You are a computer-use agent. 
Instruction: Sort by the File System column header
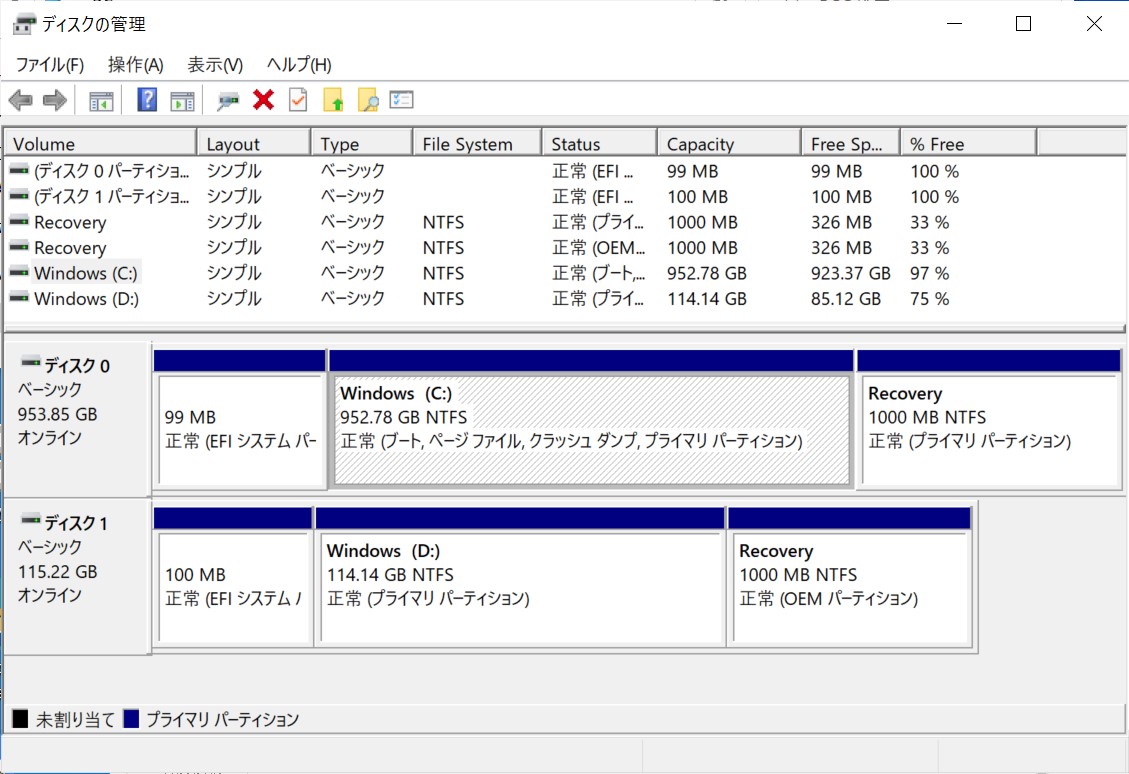pyautogui.click(x=477, y=144)
